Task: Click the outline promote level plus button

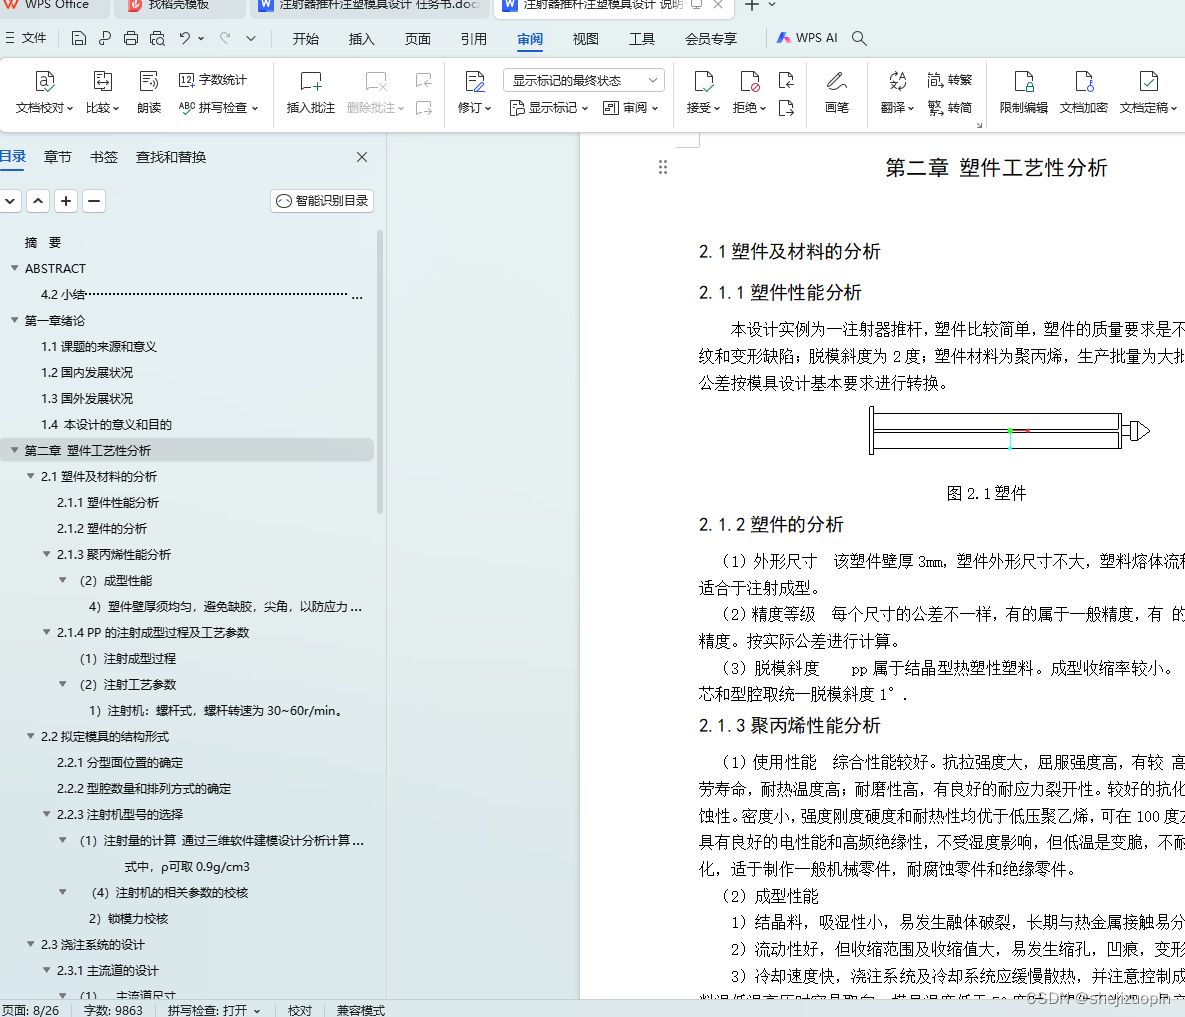Action: 66,201
